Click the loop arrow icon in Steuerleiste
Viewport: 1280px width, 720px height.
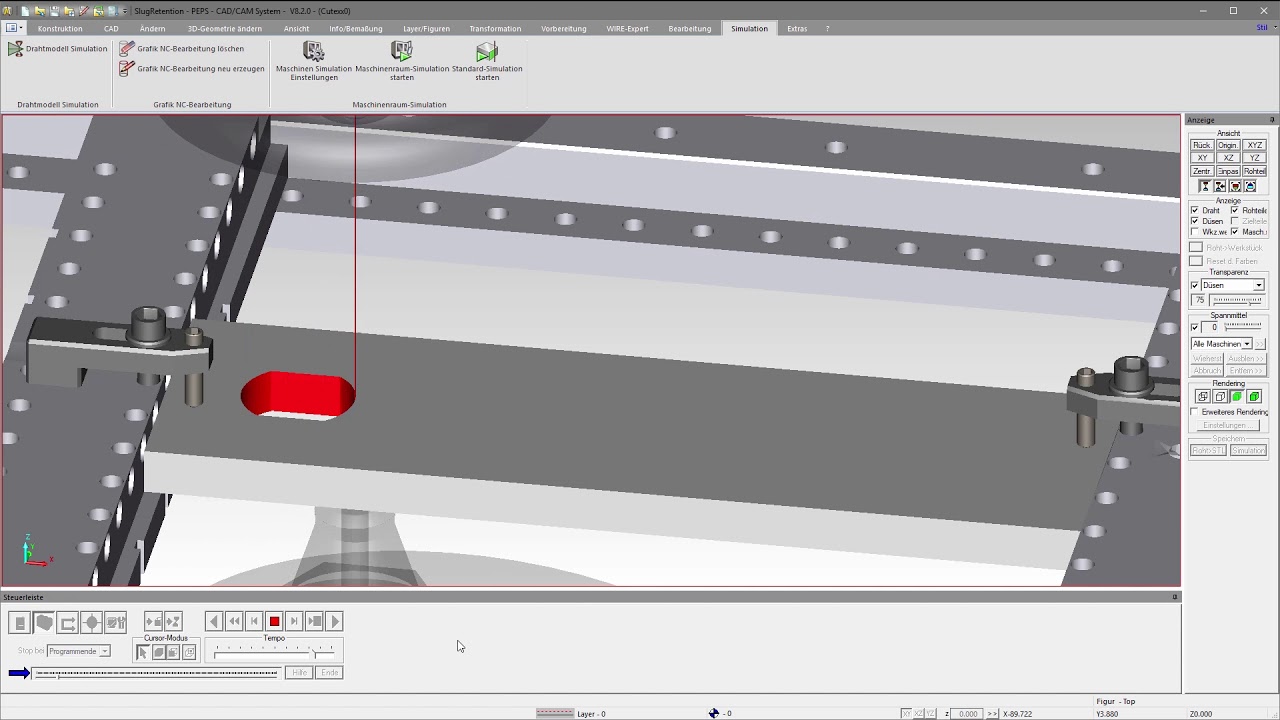[68, 623]
